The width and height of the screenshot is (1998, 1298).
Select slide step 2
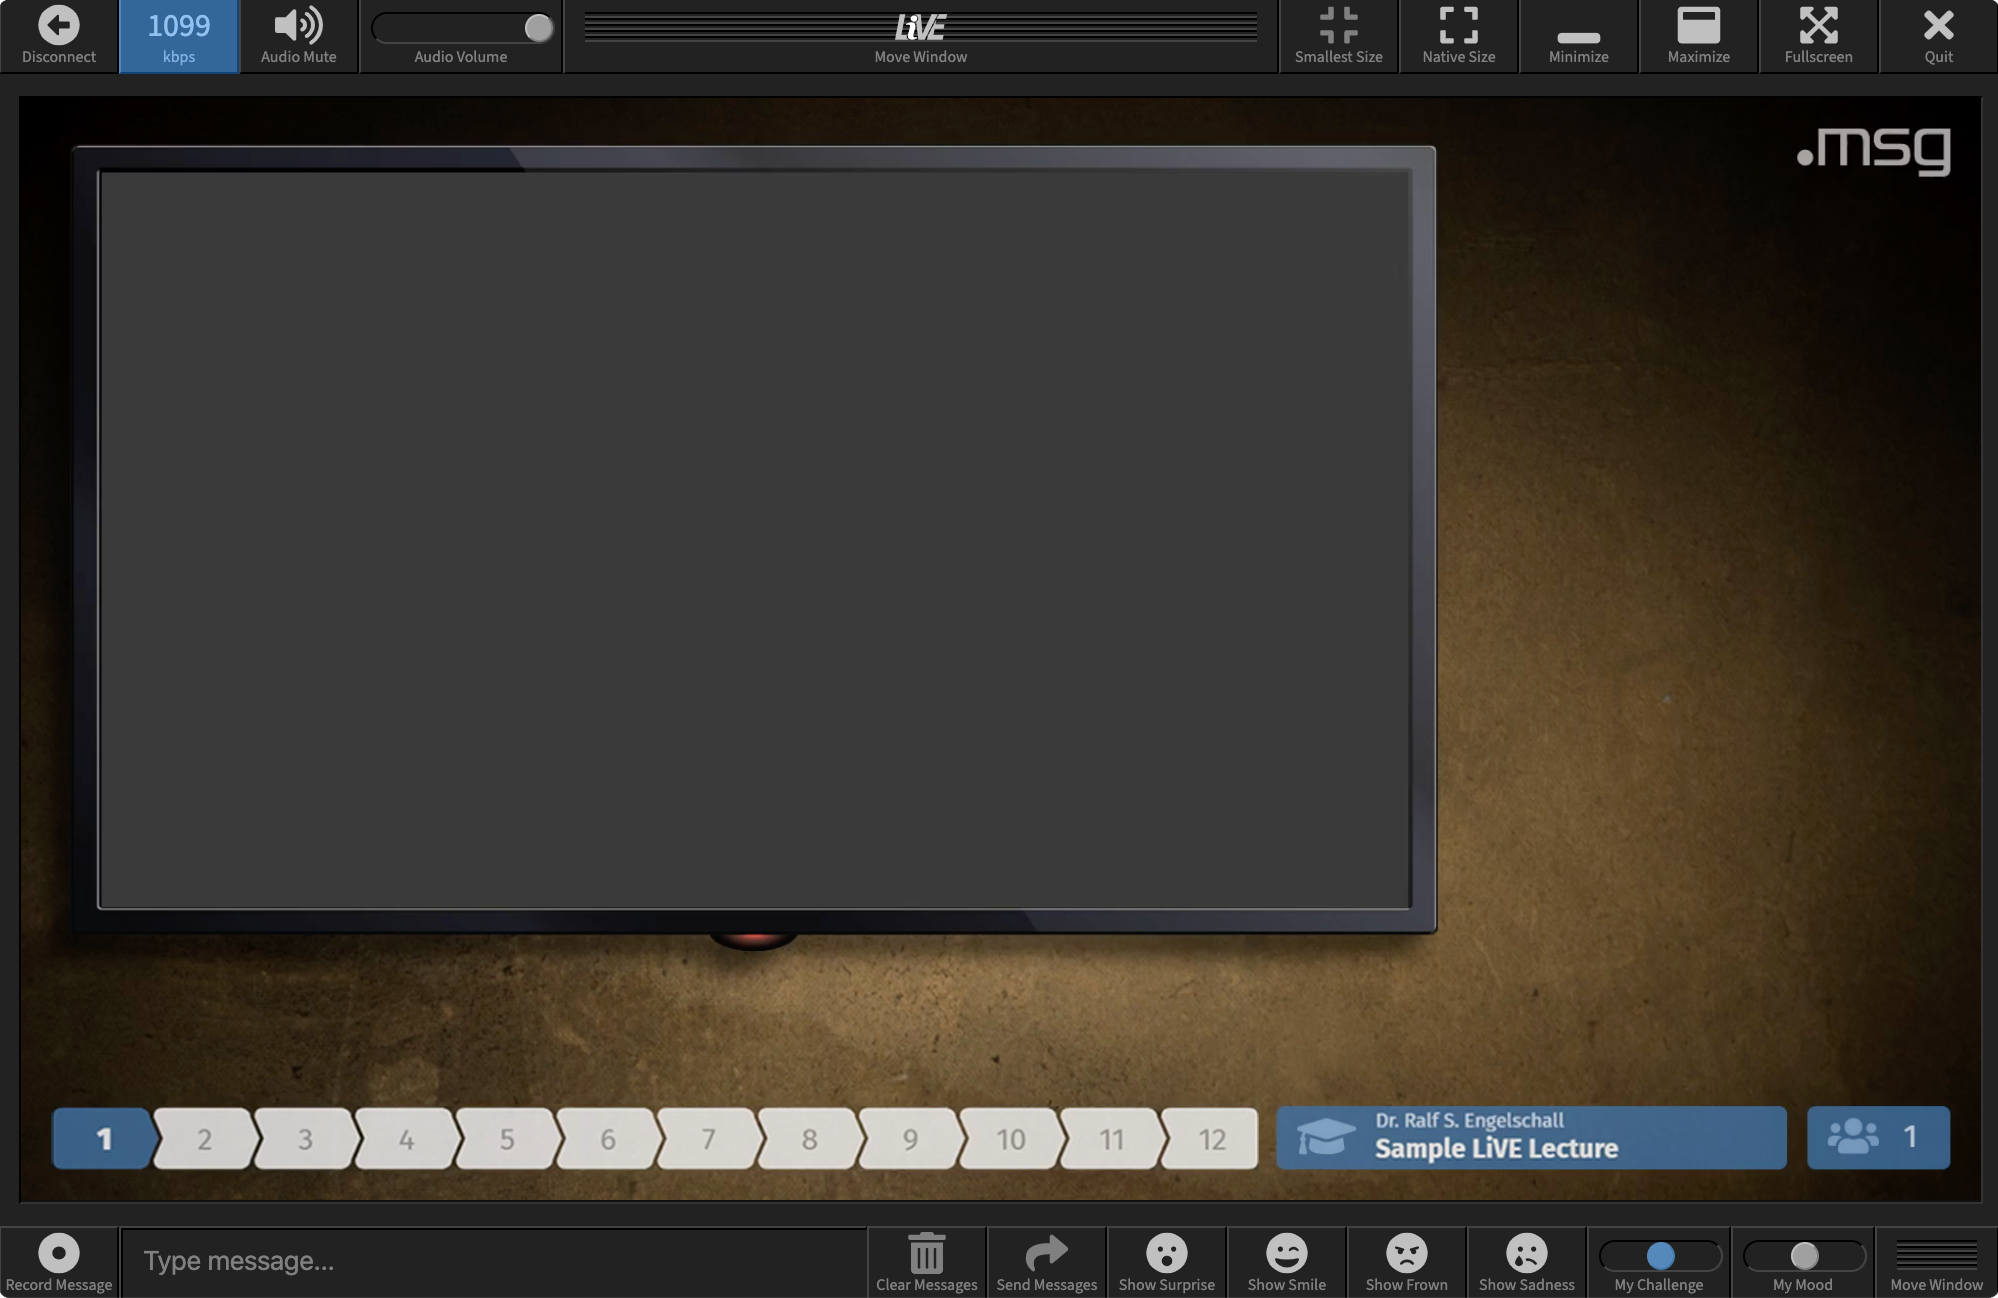204,1138
